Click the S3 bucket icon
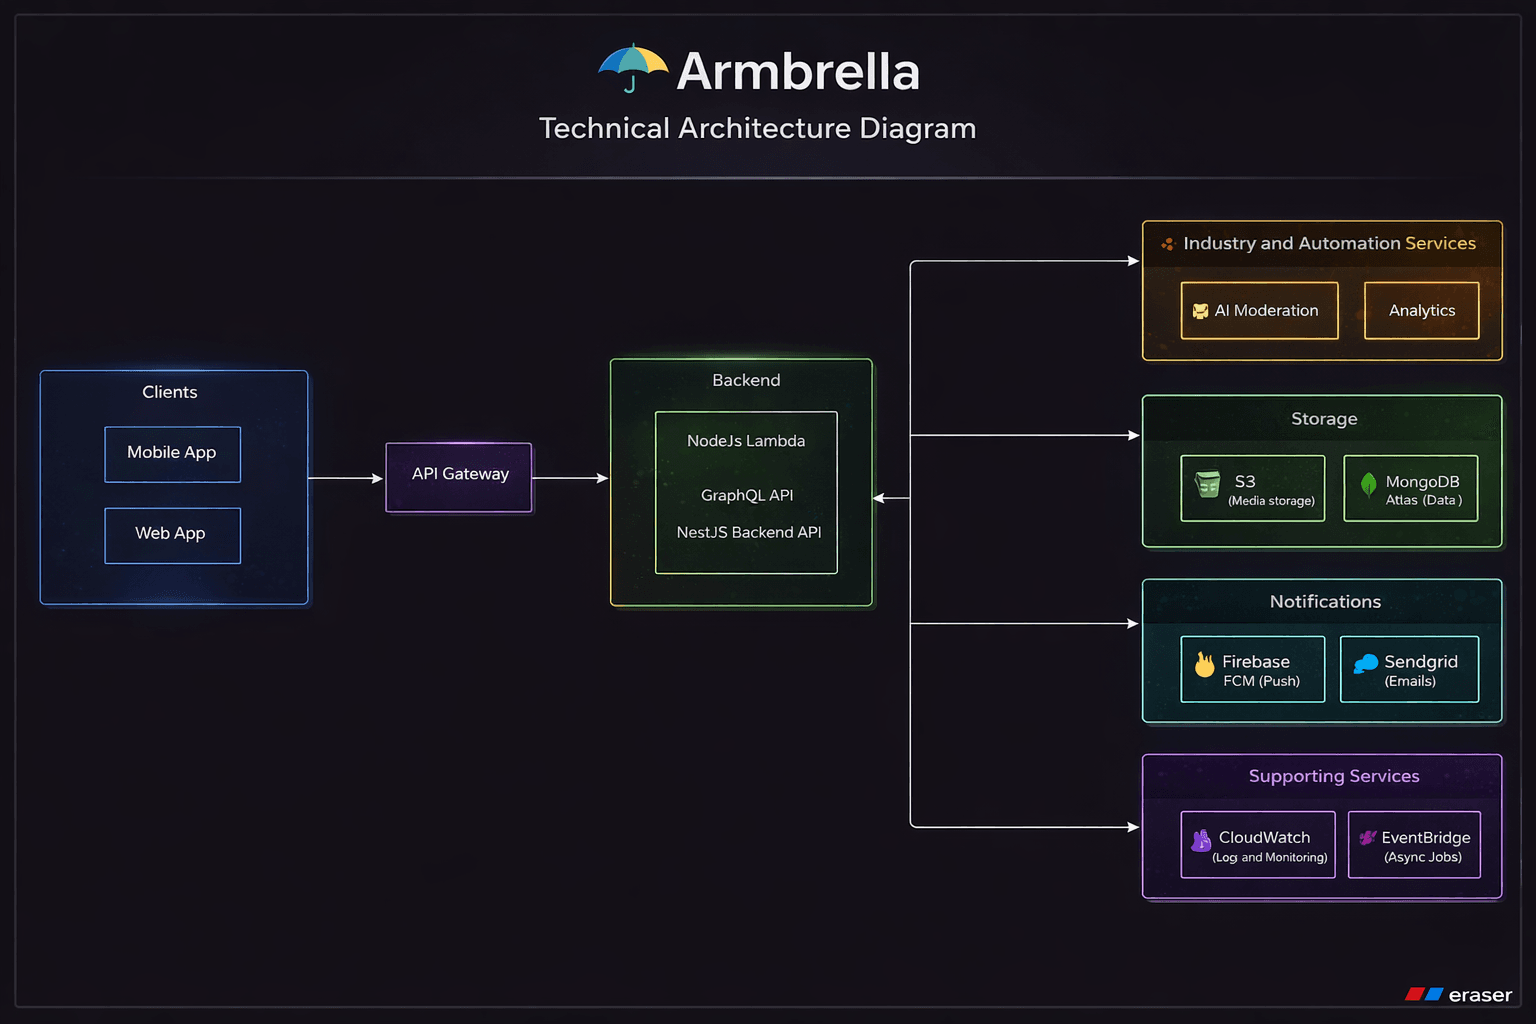This screenshot has width=1536, height=1024. point(1207,485)
